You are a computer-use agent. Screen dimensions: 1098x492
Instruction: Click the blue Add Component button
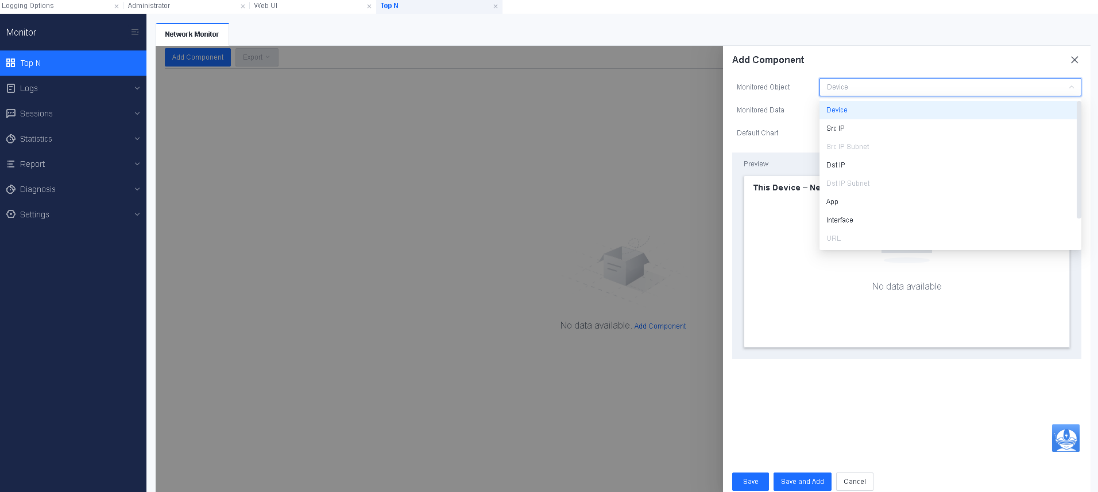pos(197,57)
